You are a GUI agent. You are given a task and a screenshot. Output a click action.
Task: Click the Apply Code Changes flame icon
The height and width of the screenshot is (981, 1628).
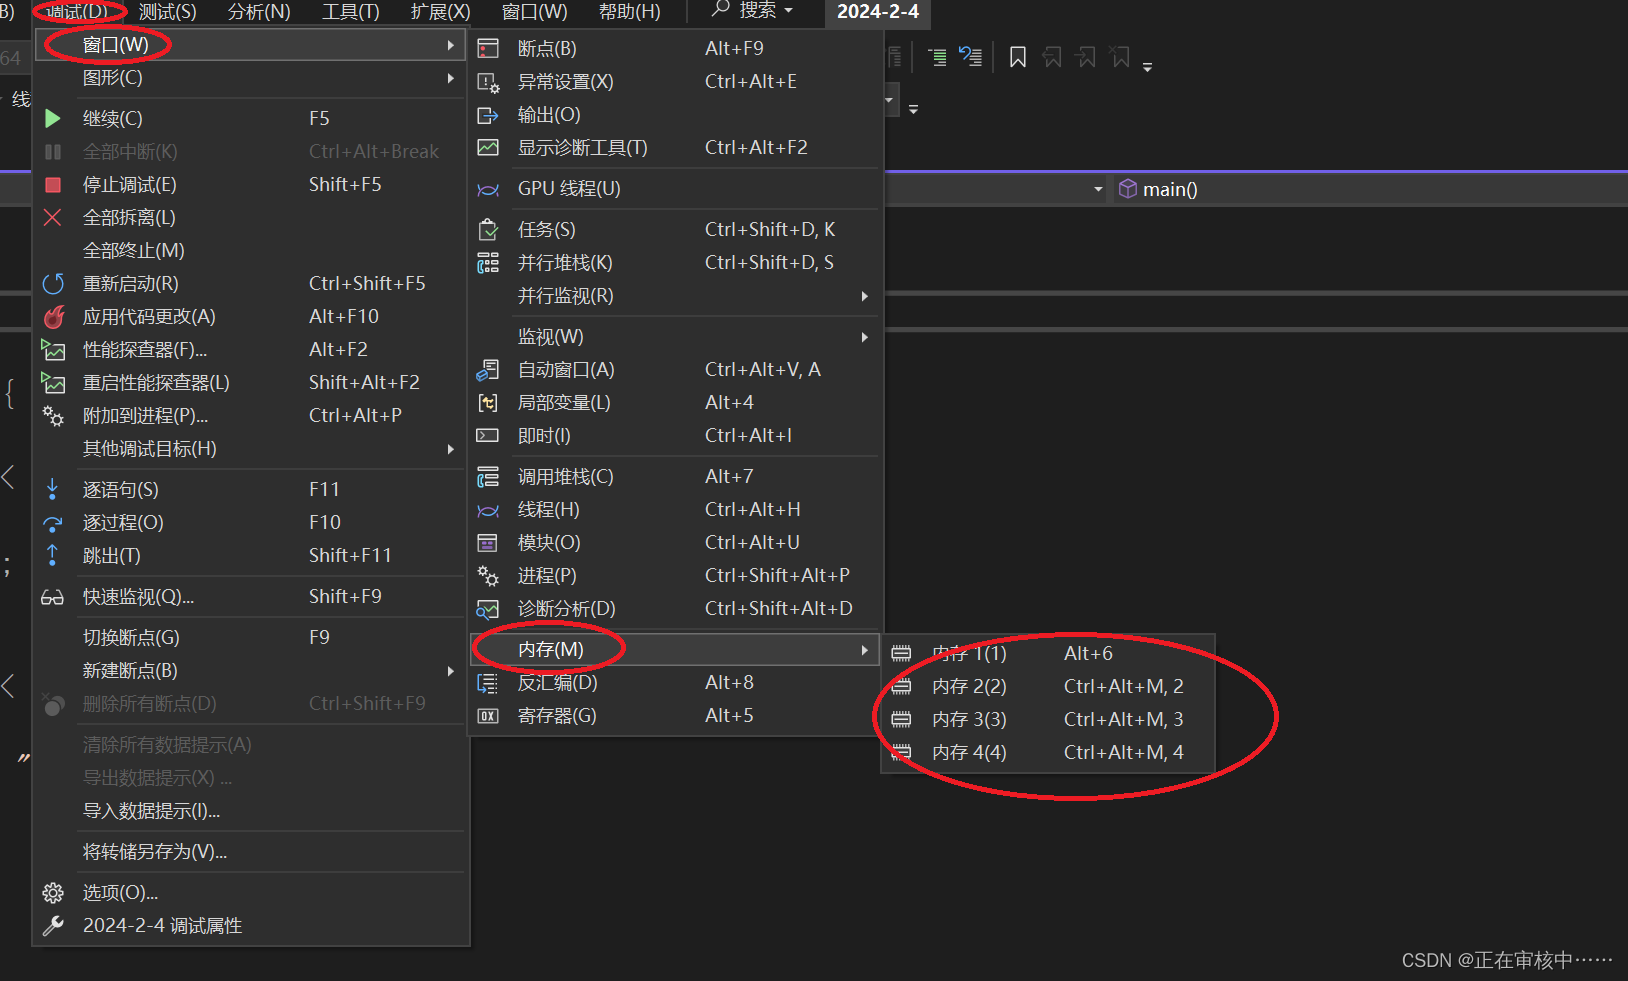pos(53,317)
